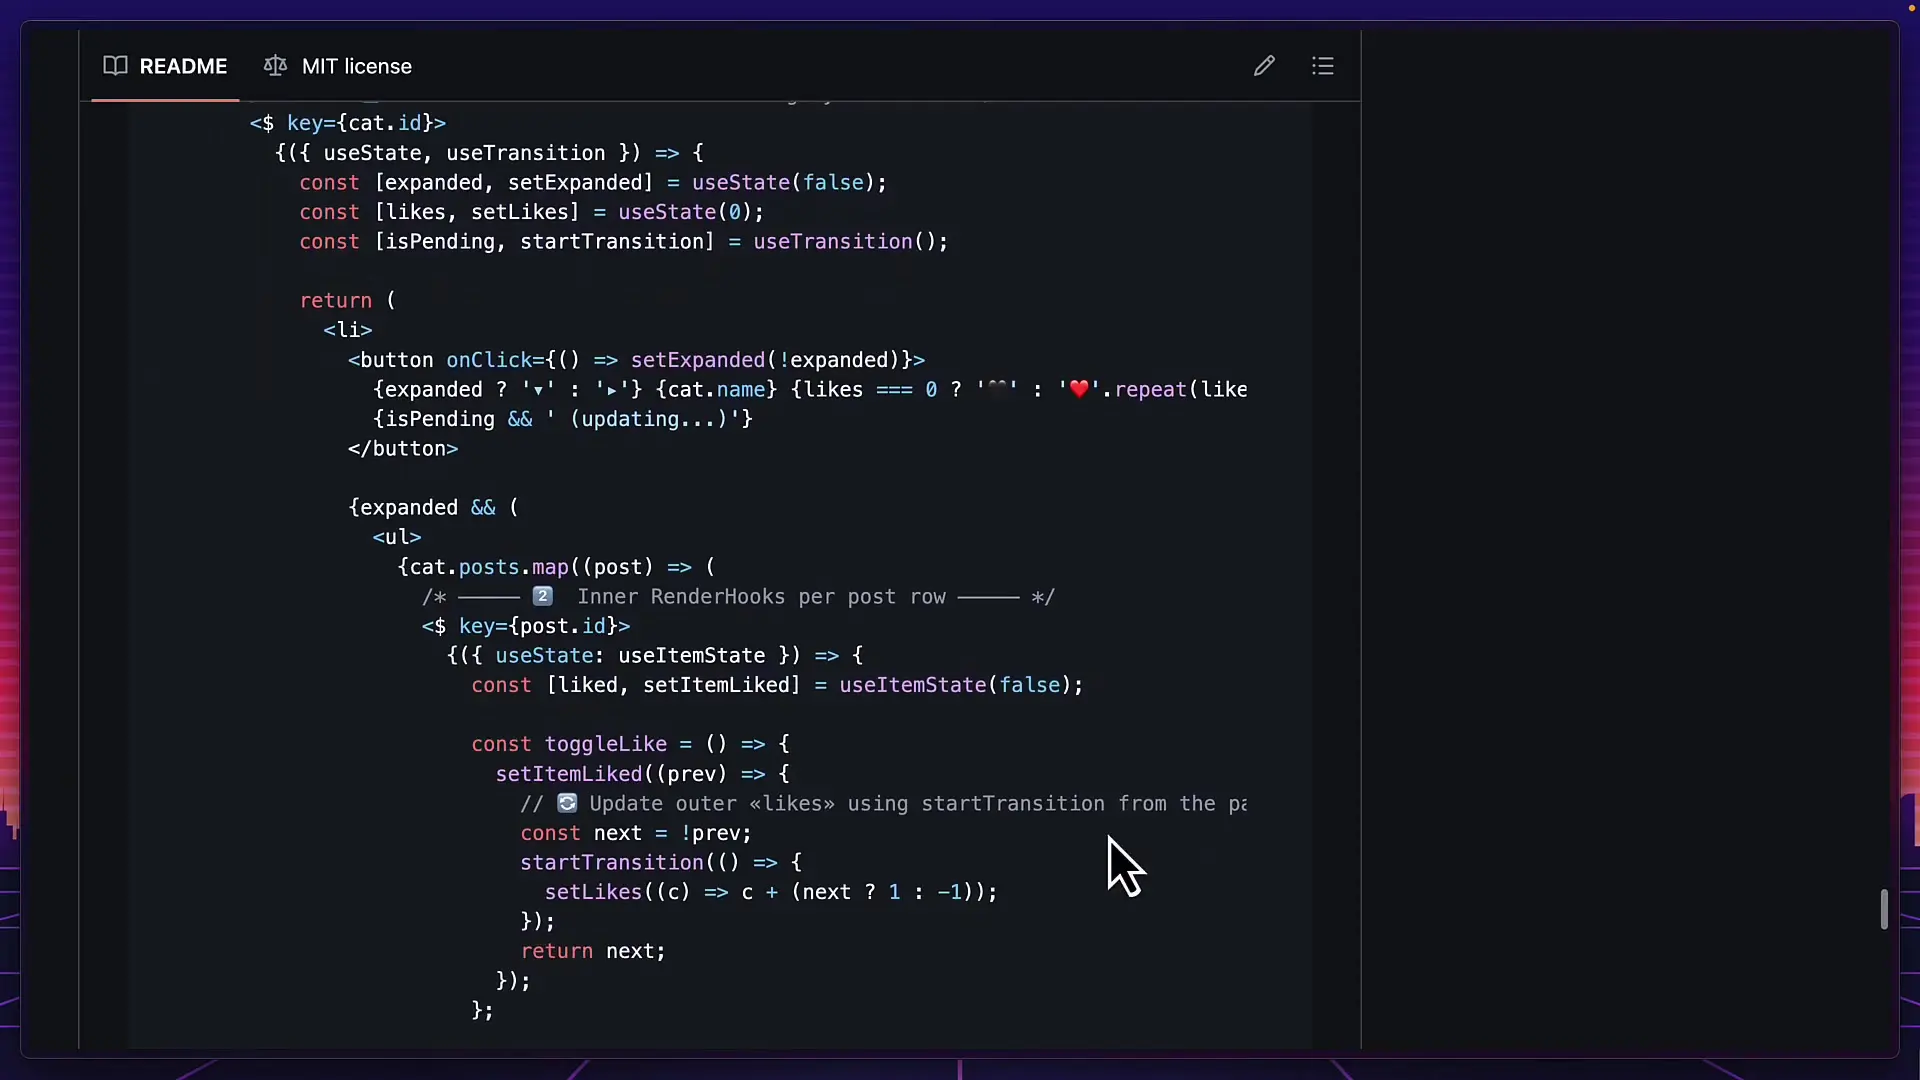This screenshot has width=1920, height=1080.
Task: Click 'useItemState(false)' call text
Action: (955, 685)
